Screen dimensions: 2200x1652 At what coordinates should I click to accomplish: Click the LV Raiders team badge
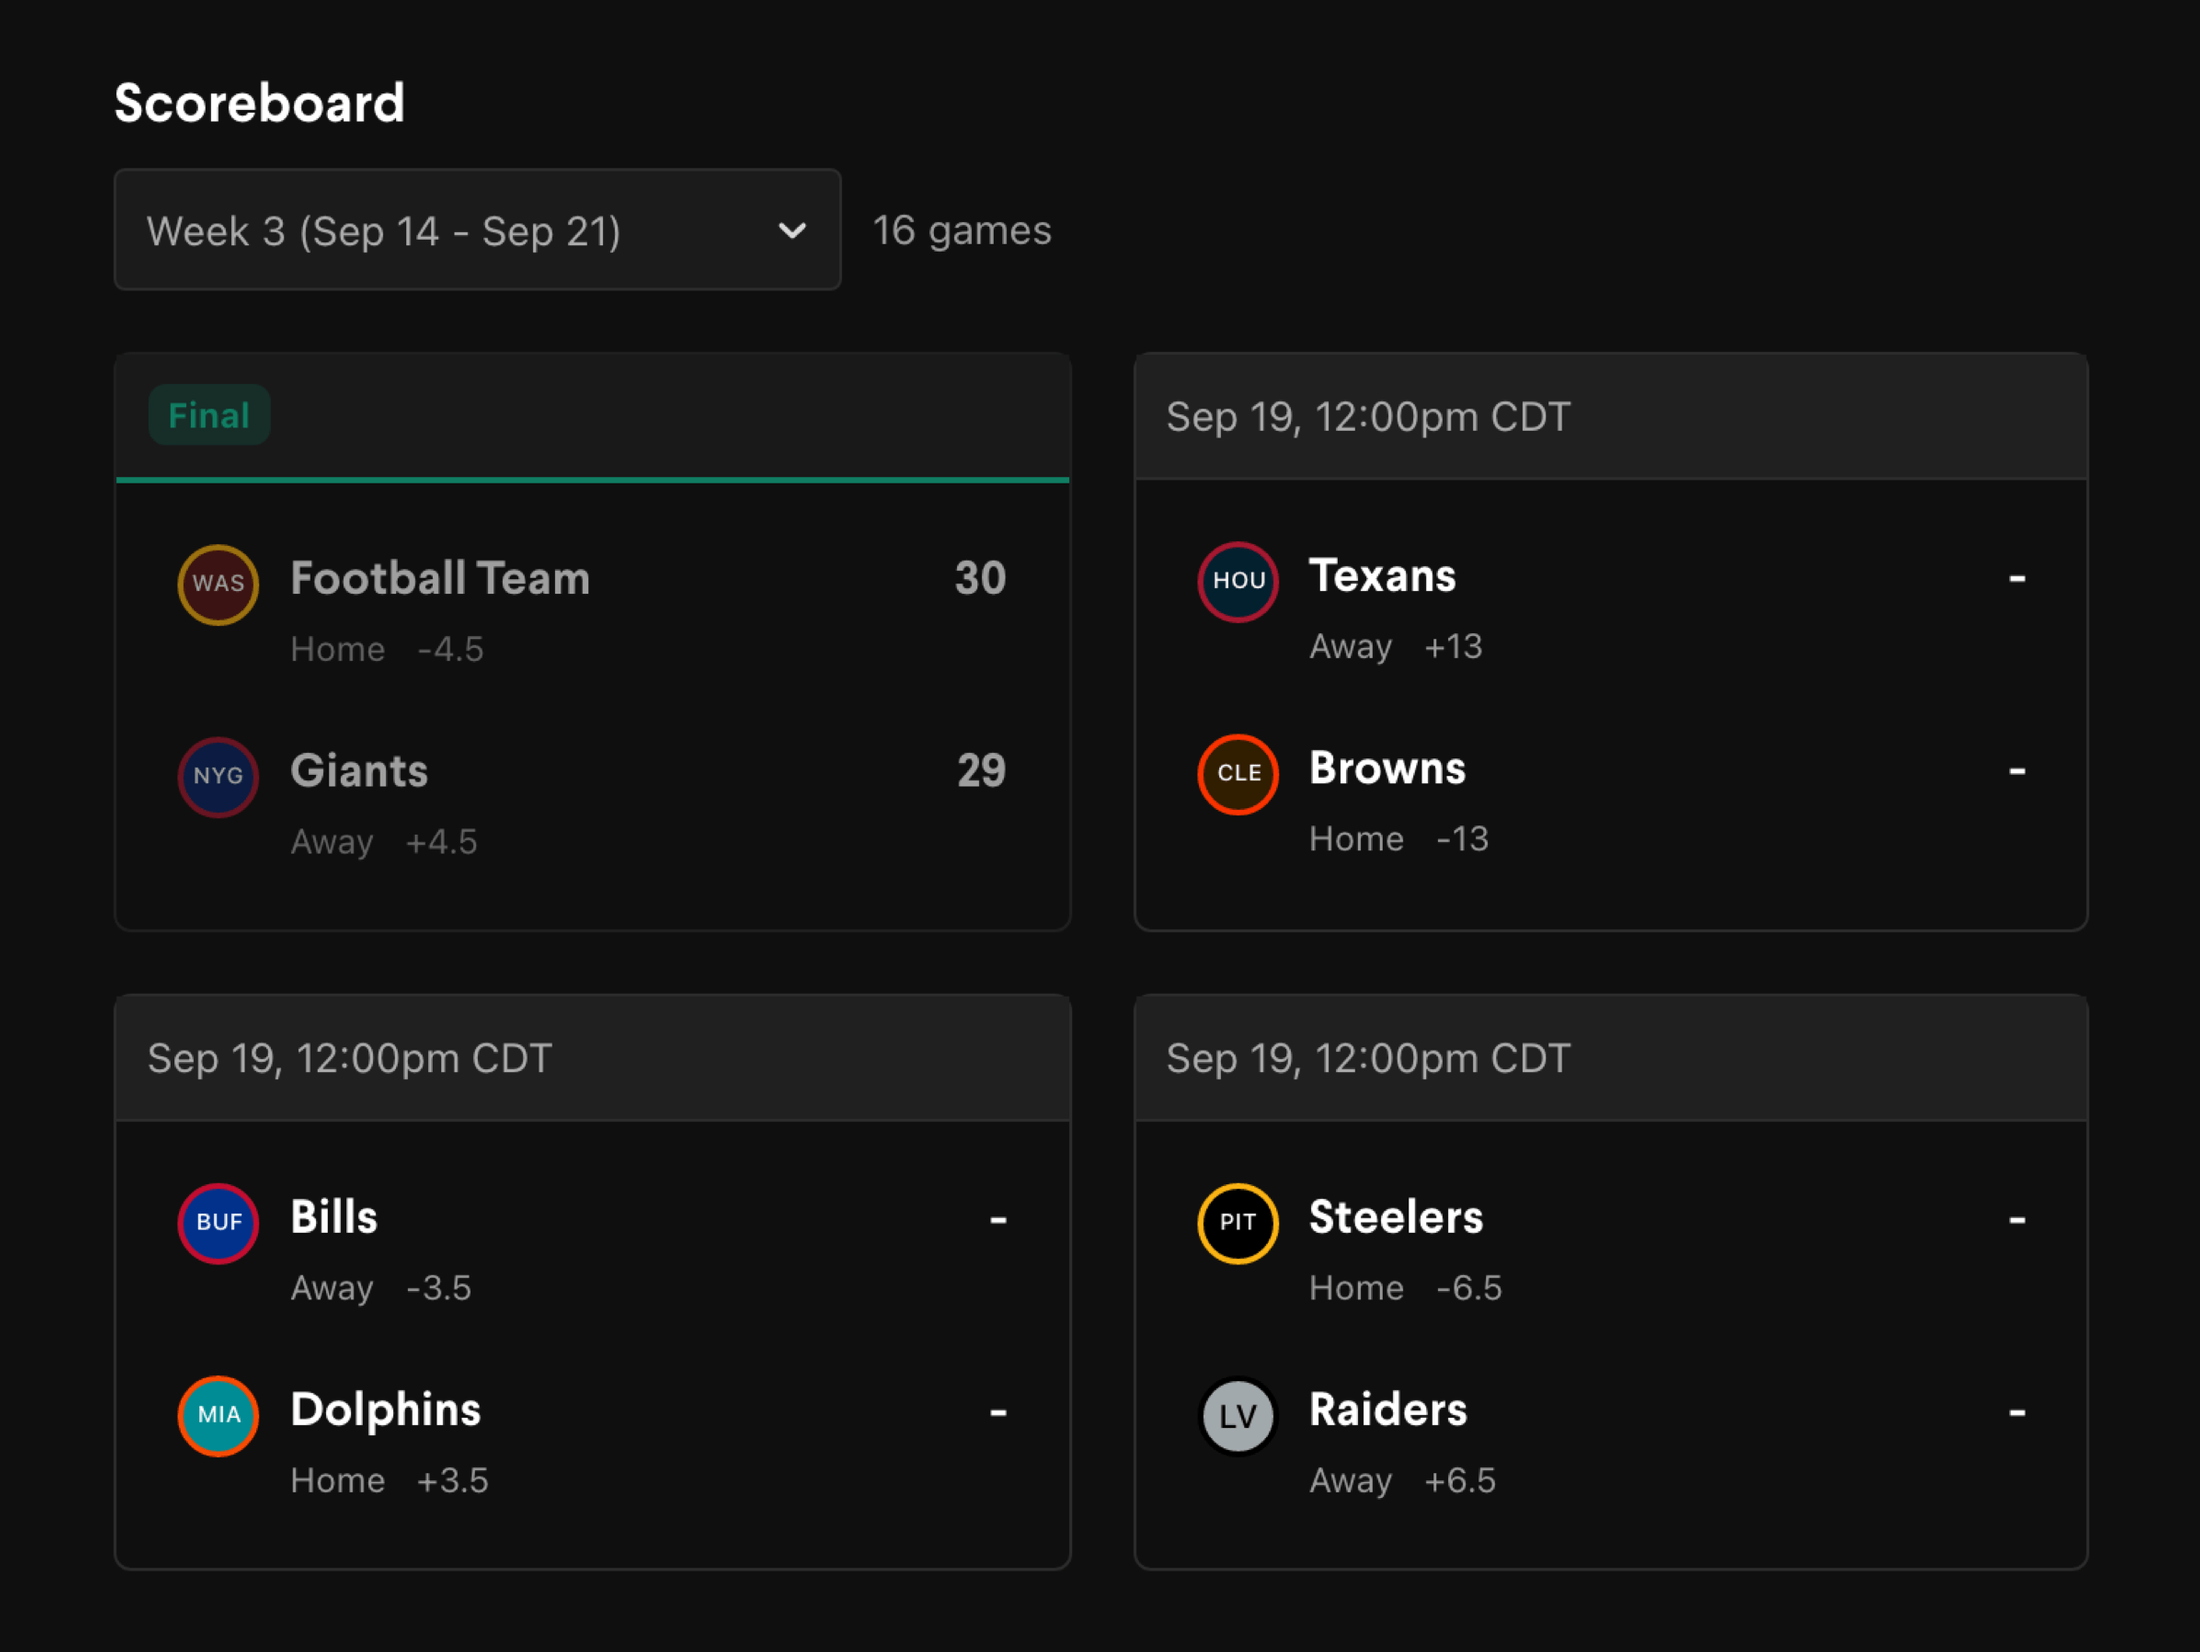click(x=1238, y=1416)
